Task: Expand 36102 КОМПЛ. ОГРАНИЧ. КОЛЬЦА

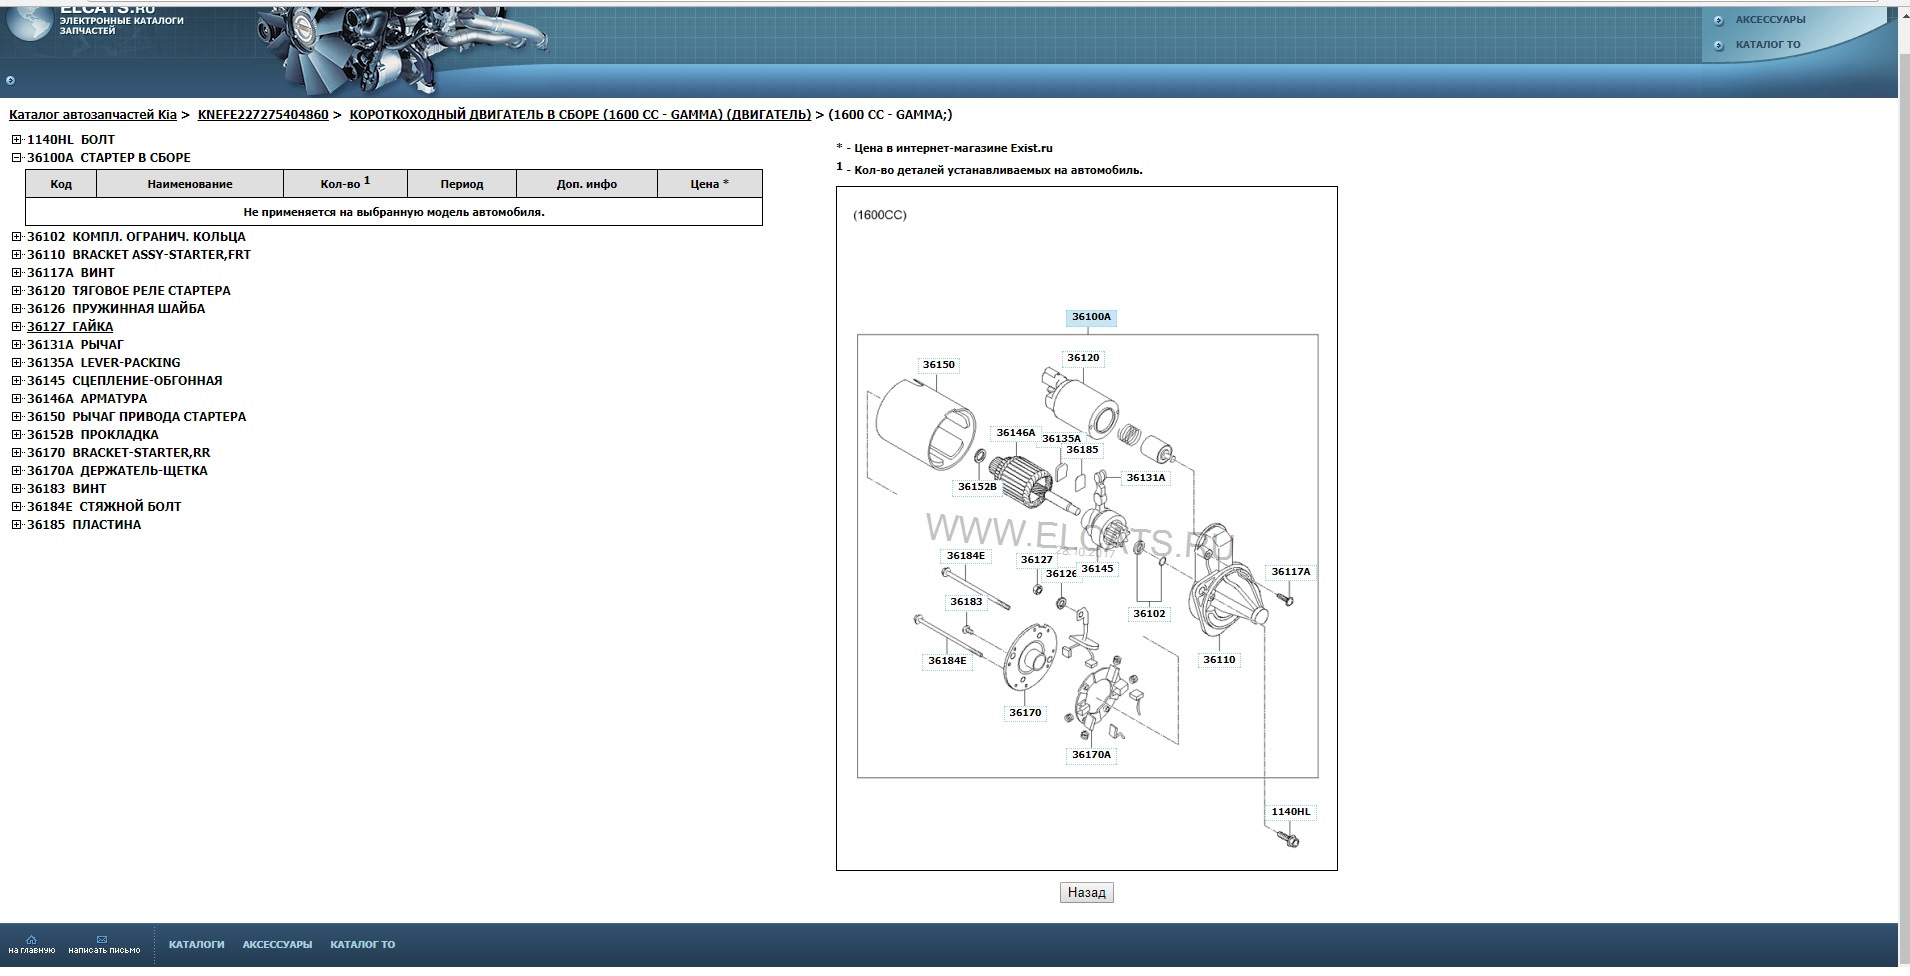Action: point(16,237)
